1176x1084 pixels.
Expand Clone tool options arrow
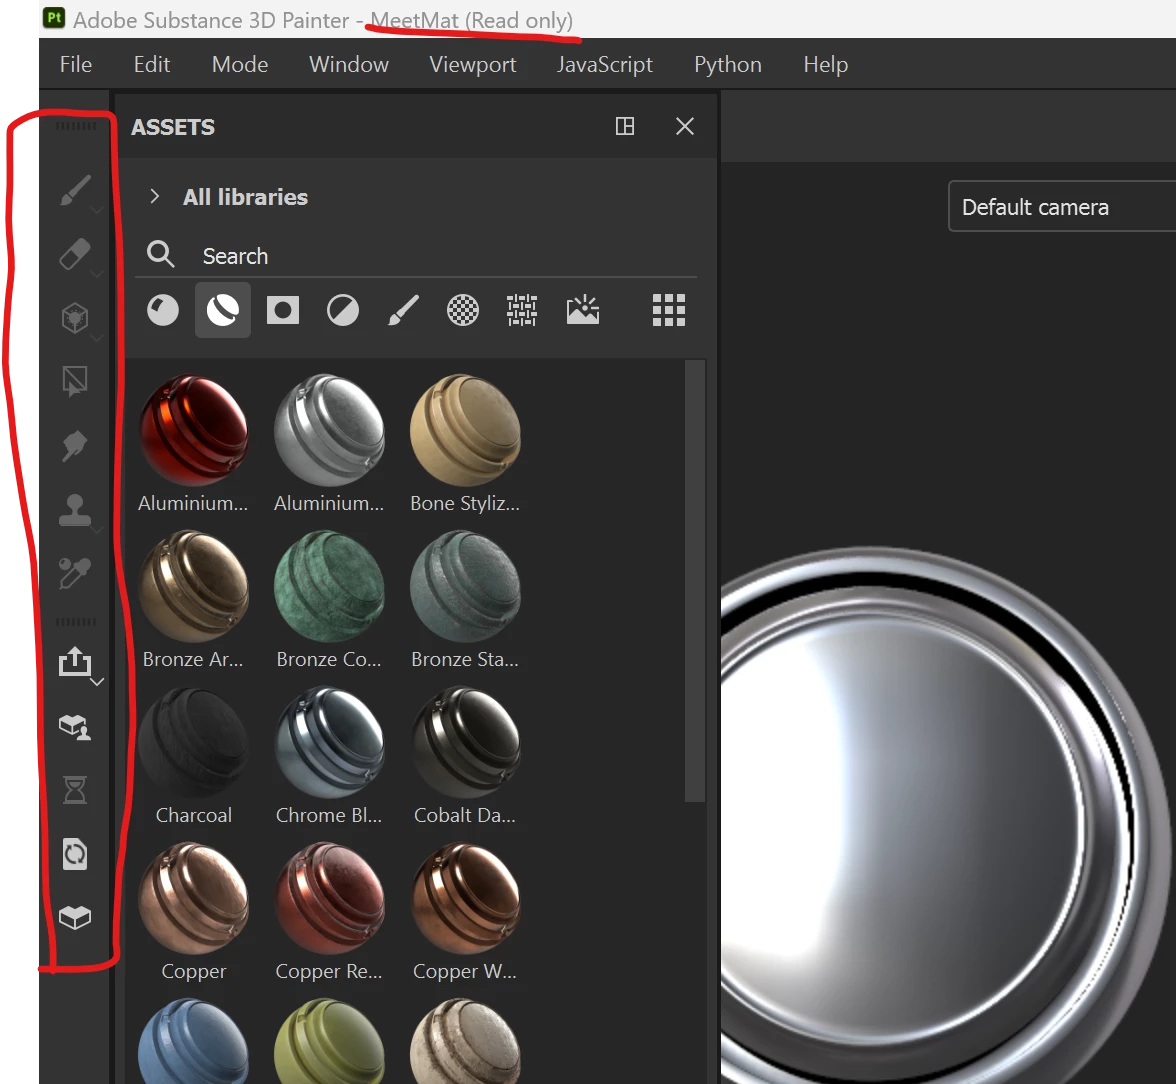pos(97,530)
